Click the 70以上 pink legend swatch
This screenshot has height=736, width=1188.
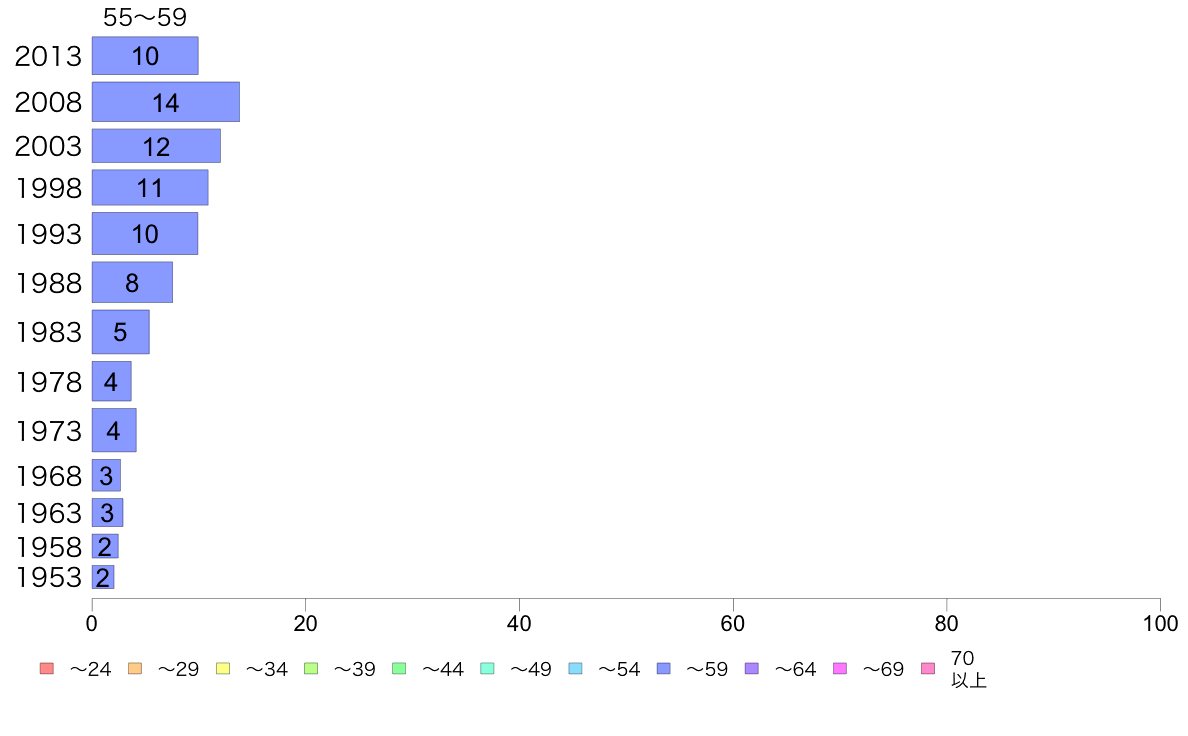click(x=928, y=669)
